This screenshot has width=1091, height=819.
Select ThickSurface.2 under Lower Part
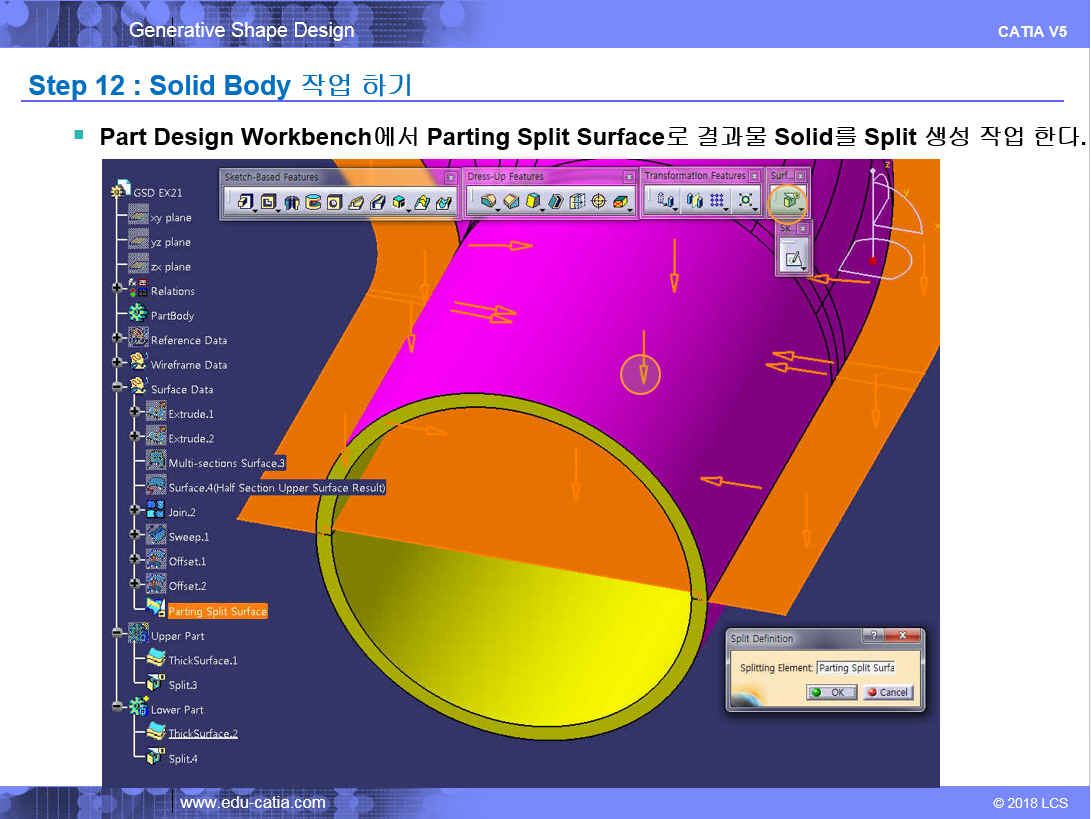203,734
